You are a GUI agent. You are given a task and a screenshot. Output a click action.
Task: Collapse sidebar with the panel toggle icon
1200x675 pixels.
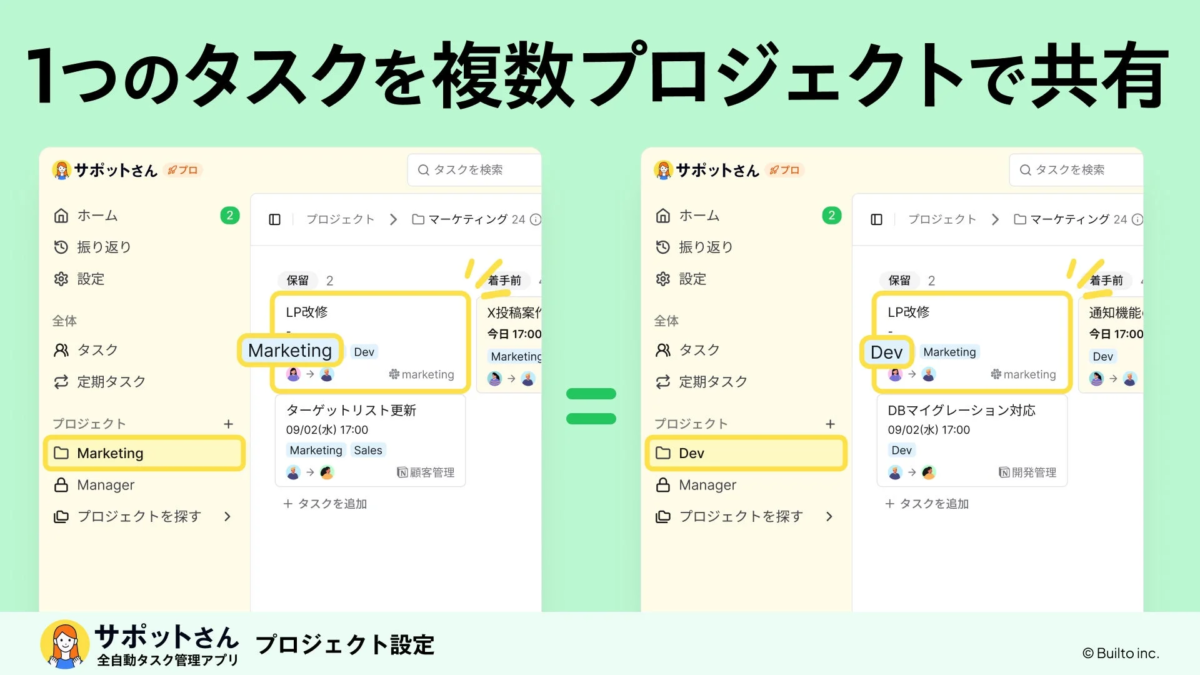coord(274,218)
